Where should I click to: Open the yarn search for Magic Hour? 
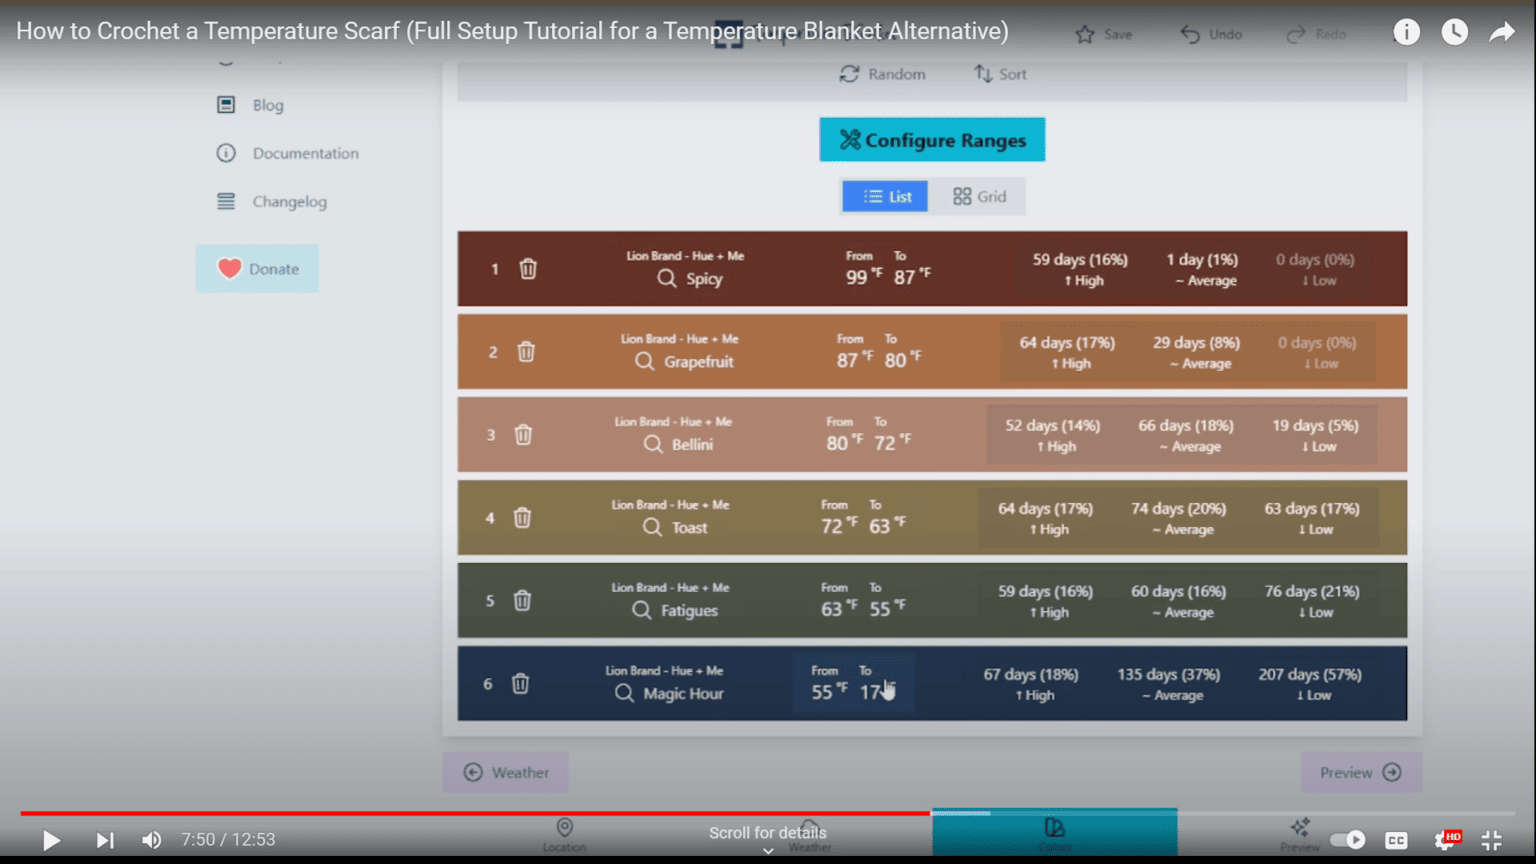pyautogui.click(x=624, y=693)
